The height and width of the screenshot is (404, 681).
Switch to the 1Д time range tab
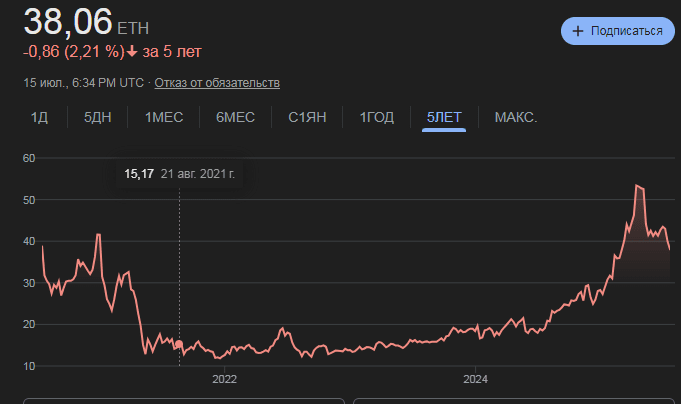[x=39, y=117]
